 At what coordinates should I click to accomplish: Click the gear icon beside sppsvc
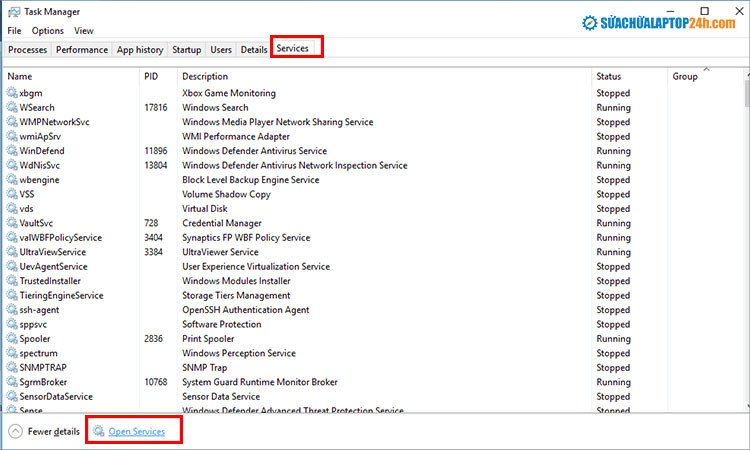click(x=12, y=324)
